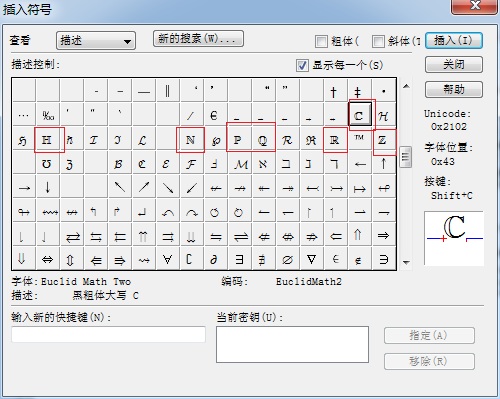Image resolution: width=500 pixels, height=399 pixels.
Task: Select the does-not-exist ∄ symbol
Action: click(x=264, y=259)
